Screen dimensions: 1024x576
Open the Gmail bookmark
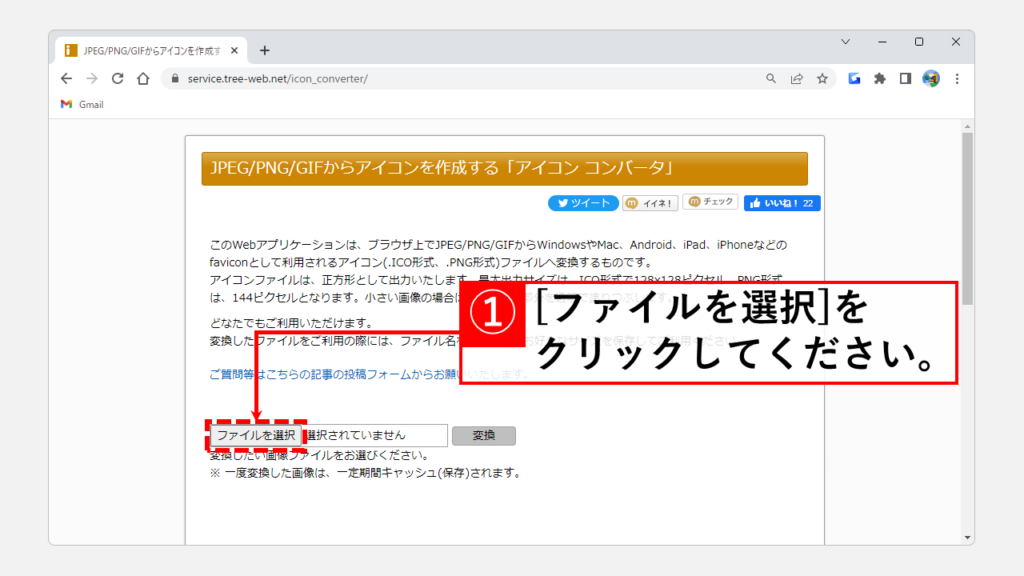coord(82,104)
